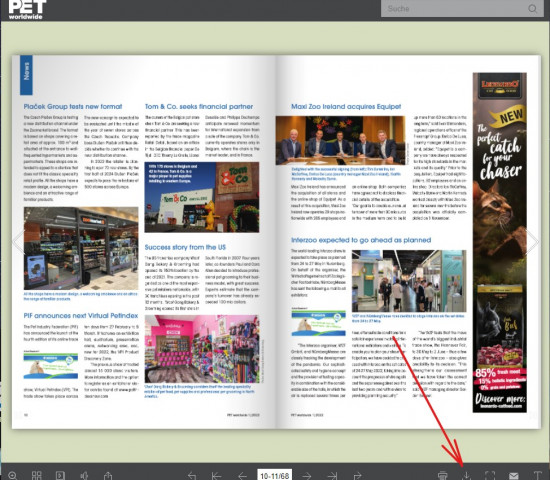Download the magazine with download icon
The height and width of the screenshot is (480, 550).
pyautogui.click(x=466, y=475)
